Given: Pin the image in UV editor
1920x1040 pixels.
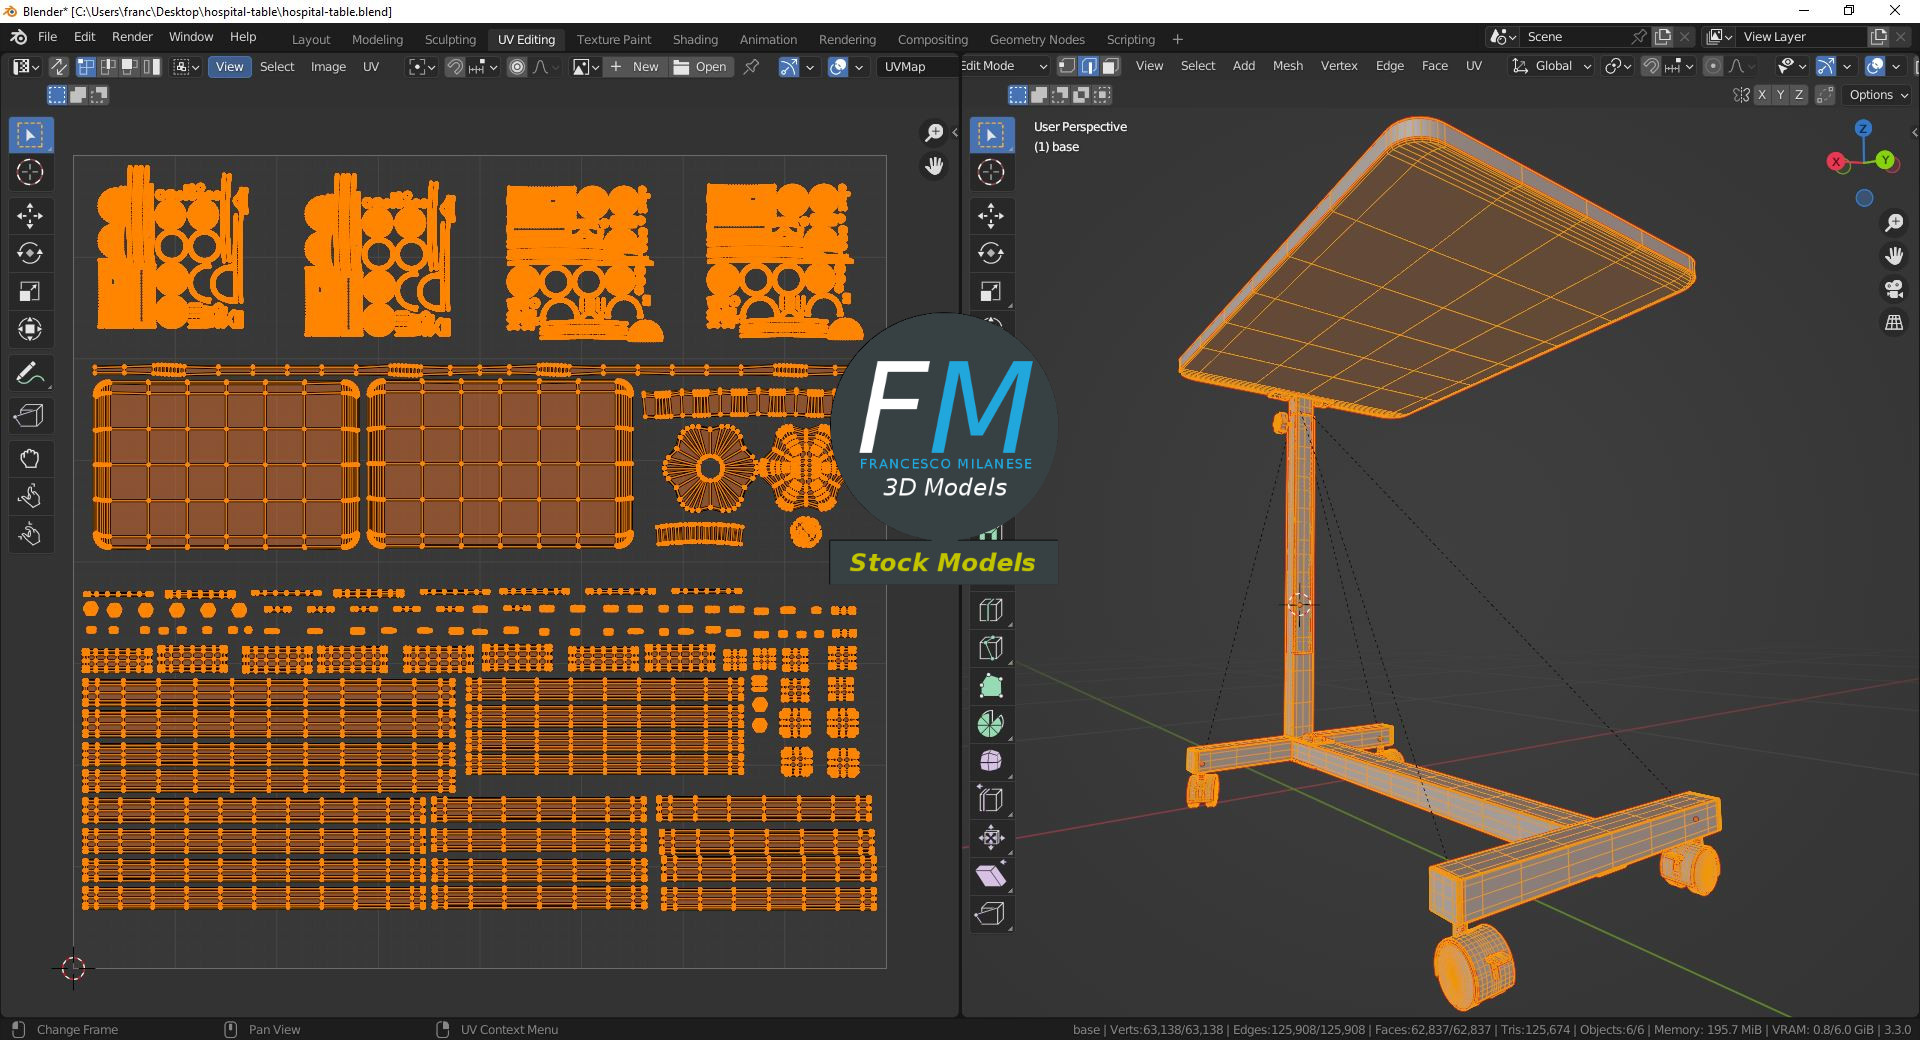Looking at the screenshot, I should click(751, 67).
